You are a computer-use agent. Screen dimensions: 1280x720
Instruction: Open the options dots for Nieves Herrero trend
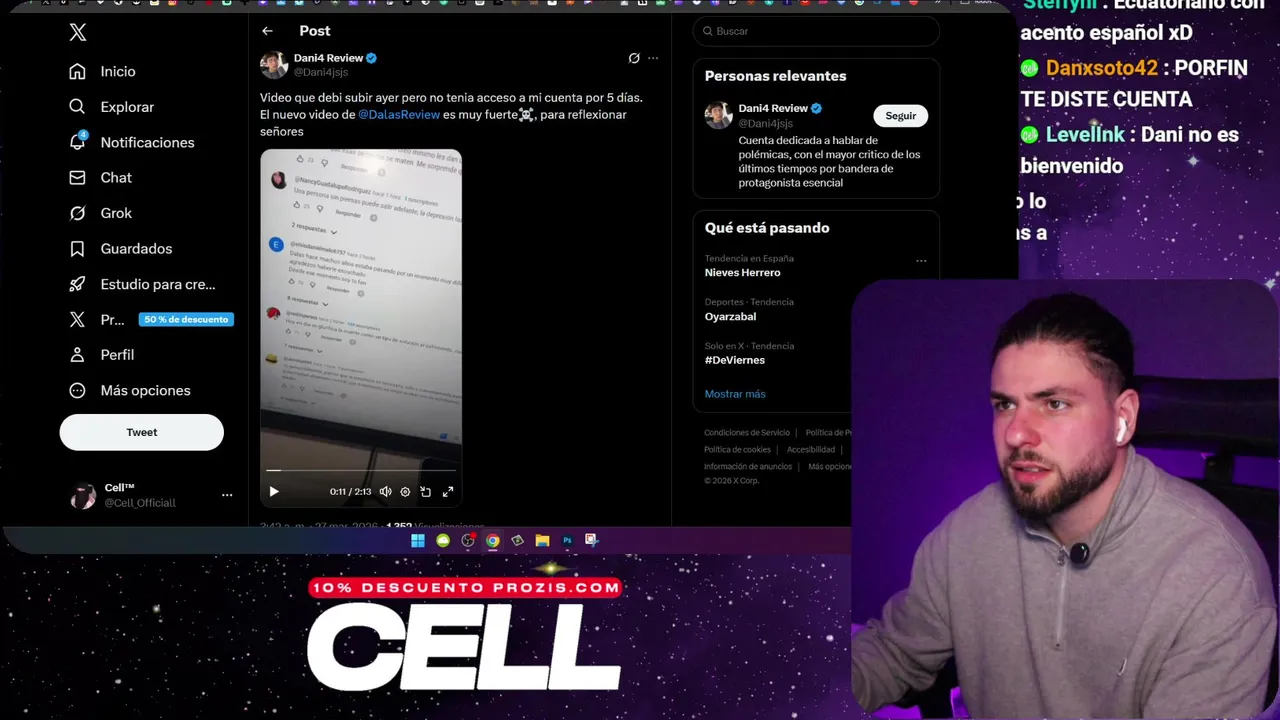click(921, 261)
